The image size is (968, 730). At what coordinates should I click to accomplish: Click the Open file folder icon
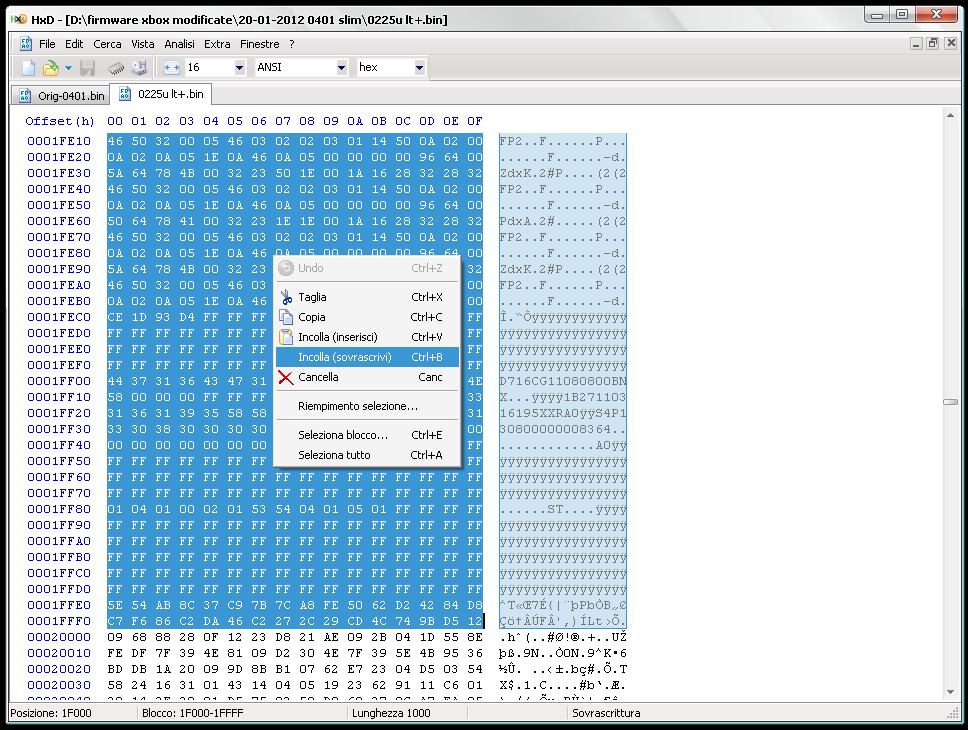[51, 67]
